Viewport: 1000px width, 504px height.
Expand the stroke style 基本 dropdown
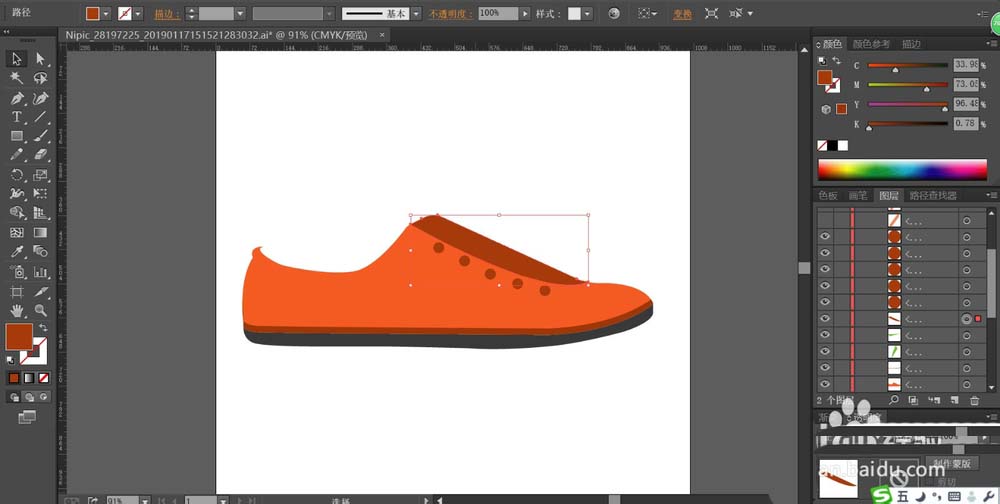tap(417, 14)
